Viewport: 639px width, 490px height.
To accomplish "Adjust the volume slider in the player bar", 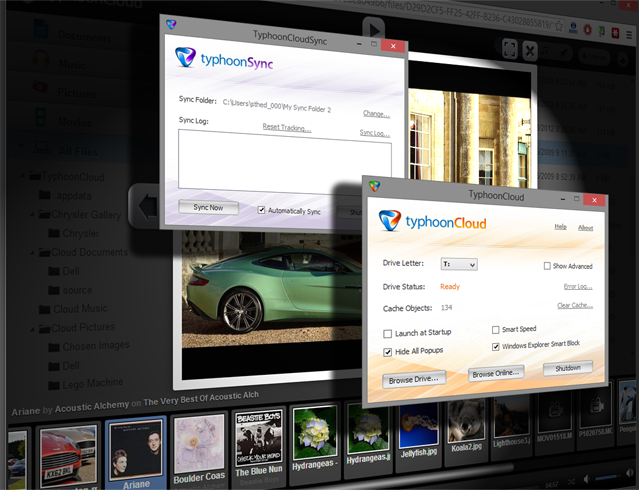I will (607, 477).
